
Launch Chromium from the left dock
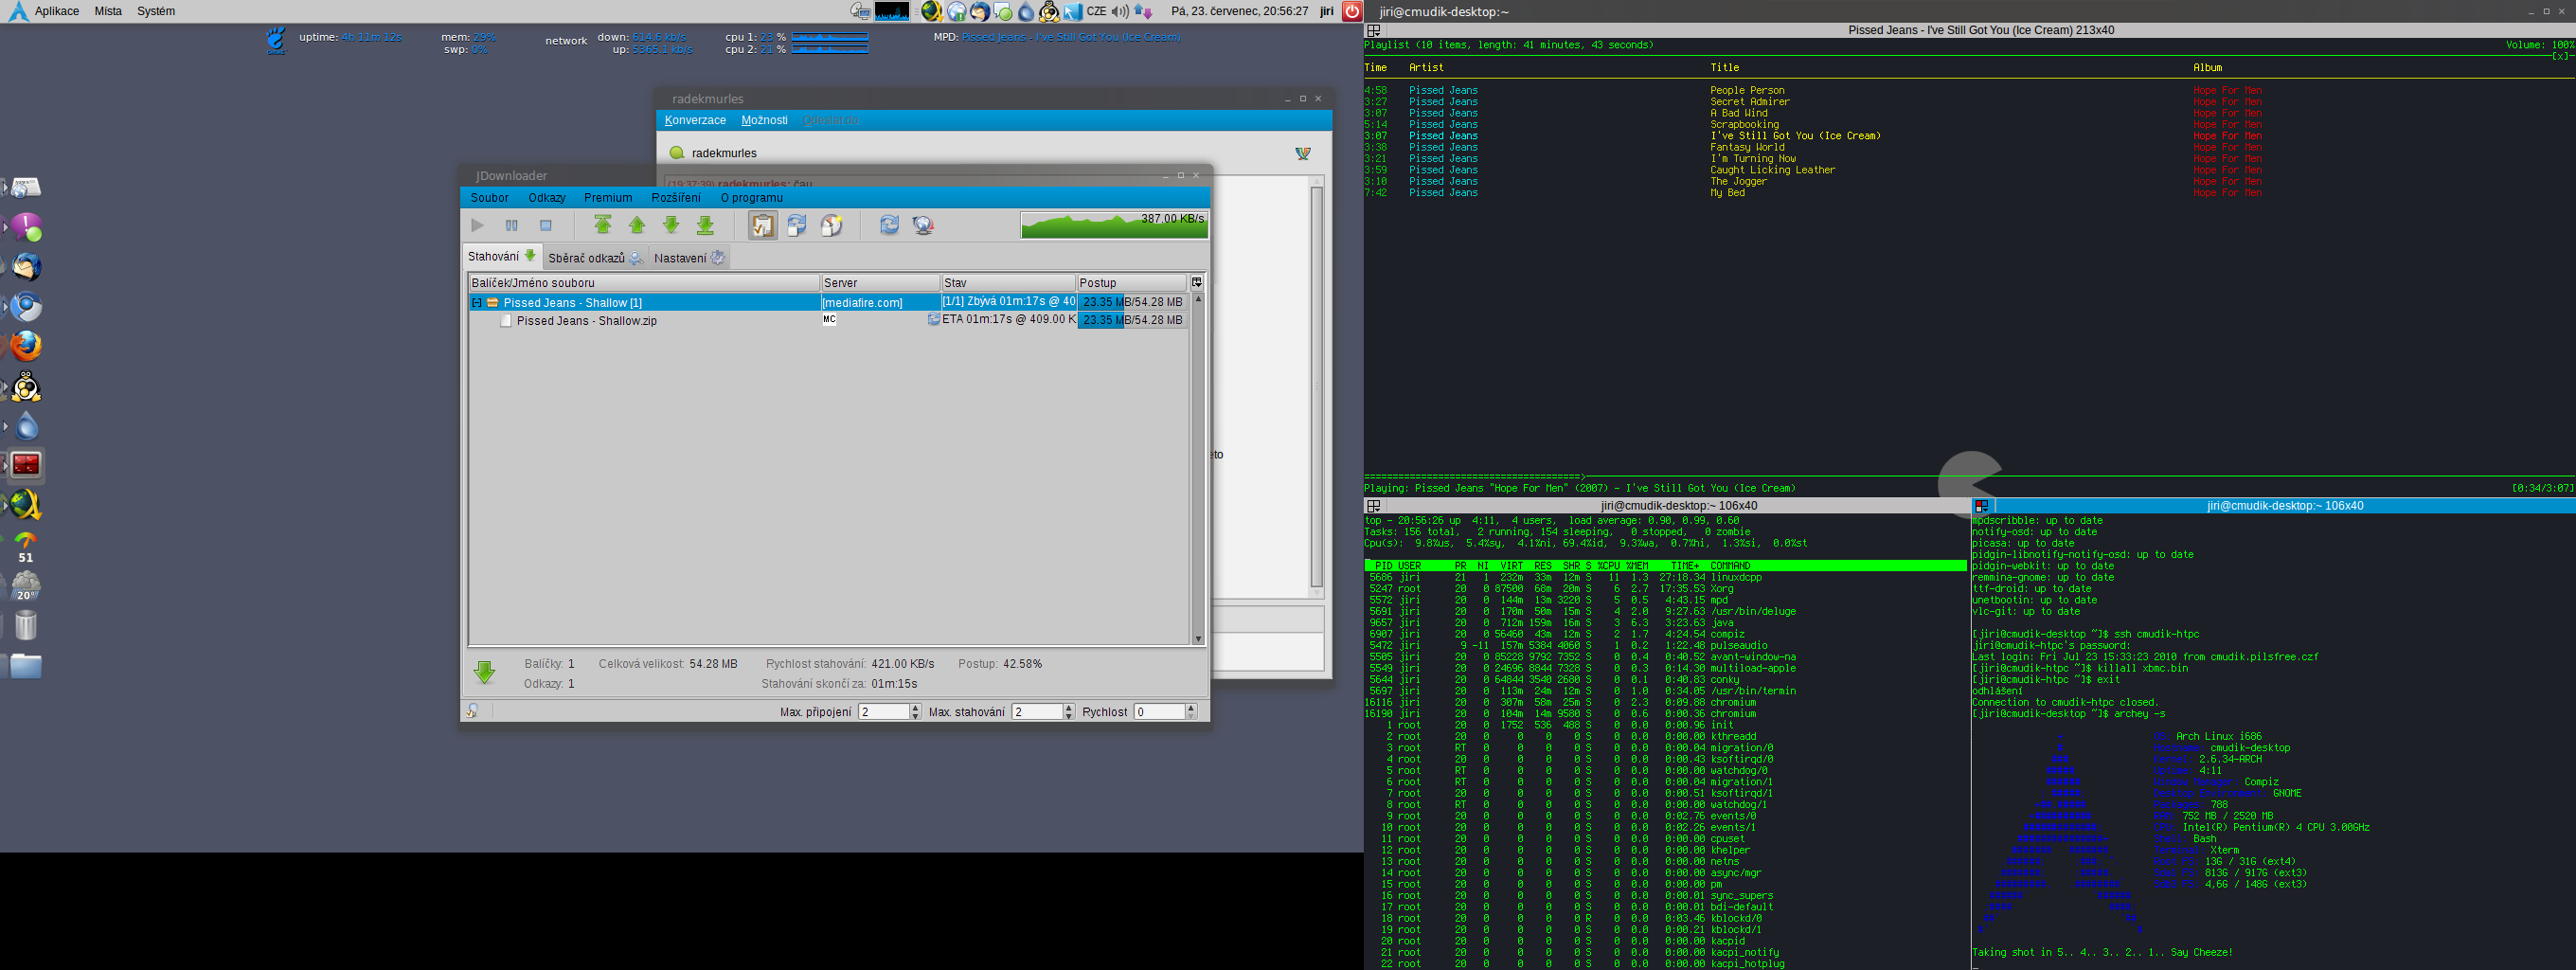(26, 306)
